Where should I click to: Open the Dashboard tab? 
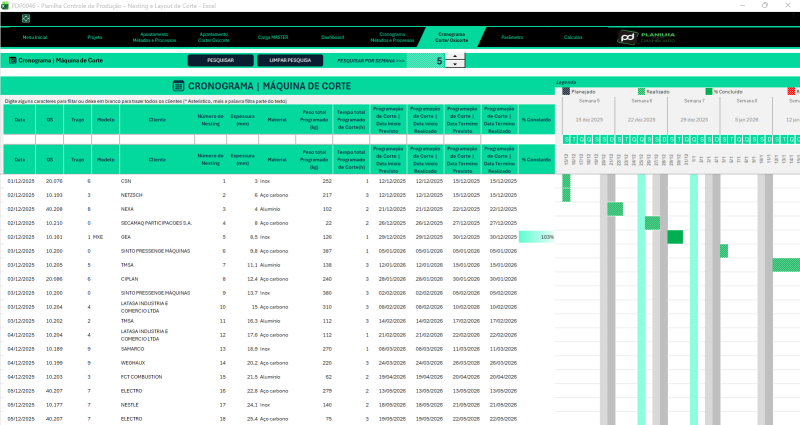click(333, 37)
